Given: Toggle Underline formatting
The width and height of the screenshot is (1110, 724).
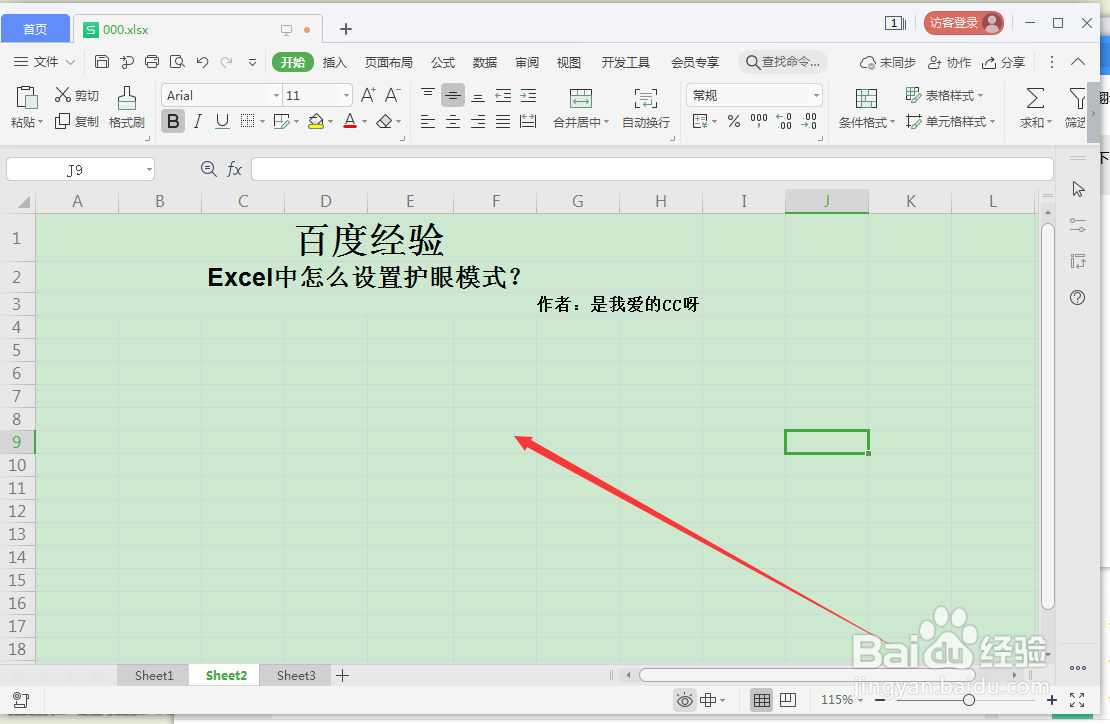Looking at the screenshot, I should pos(222,121).
